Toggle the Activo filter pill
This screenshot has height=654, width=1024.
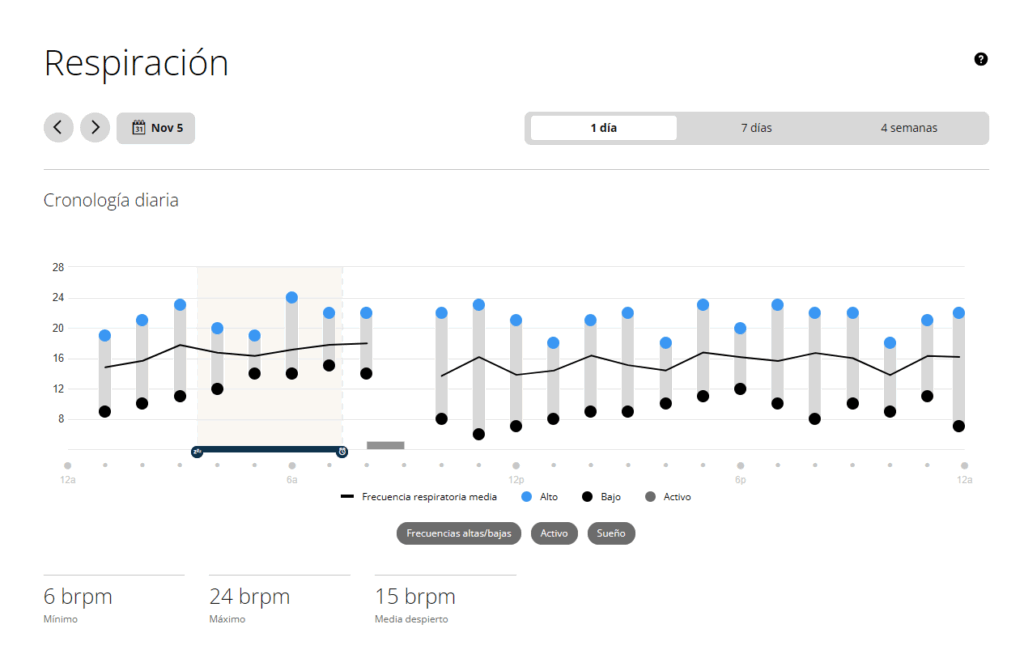[x=554, y=533]
